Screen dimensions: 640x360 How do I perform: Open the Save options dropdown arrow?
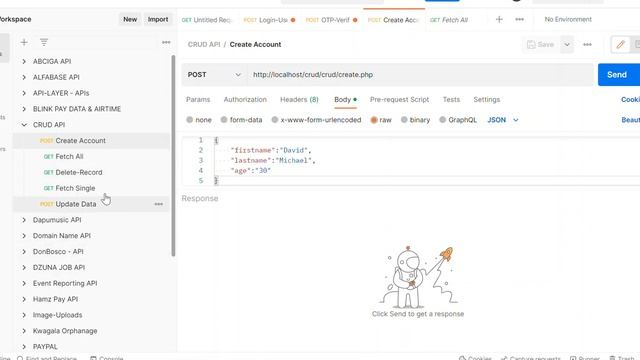coord(567,44)
